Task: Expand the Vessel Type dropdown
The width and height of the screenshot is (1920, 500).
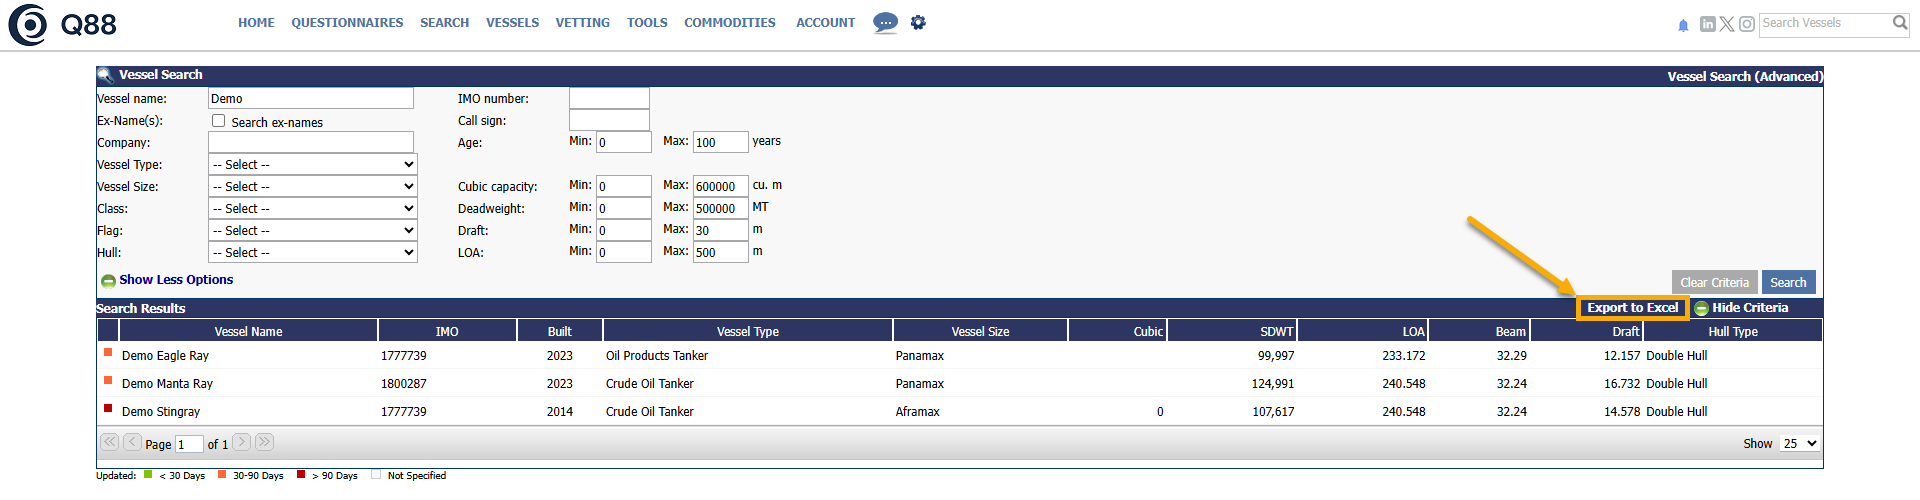Action: pos(312,164)
